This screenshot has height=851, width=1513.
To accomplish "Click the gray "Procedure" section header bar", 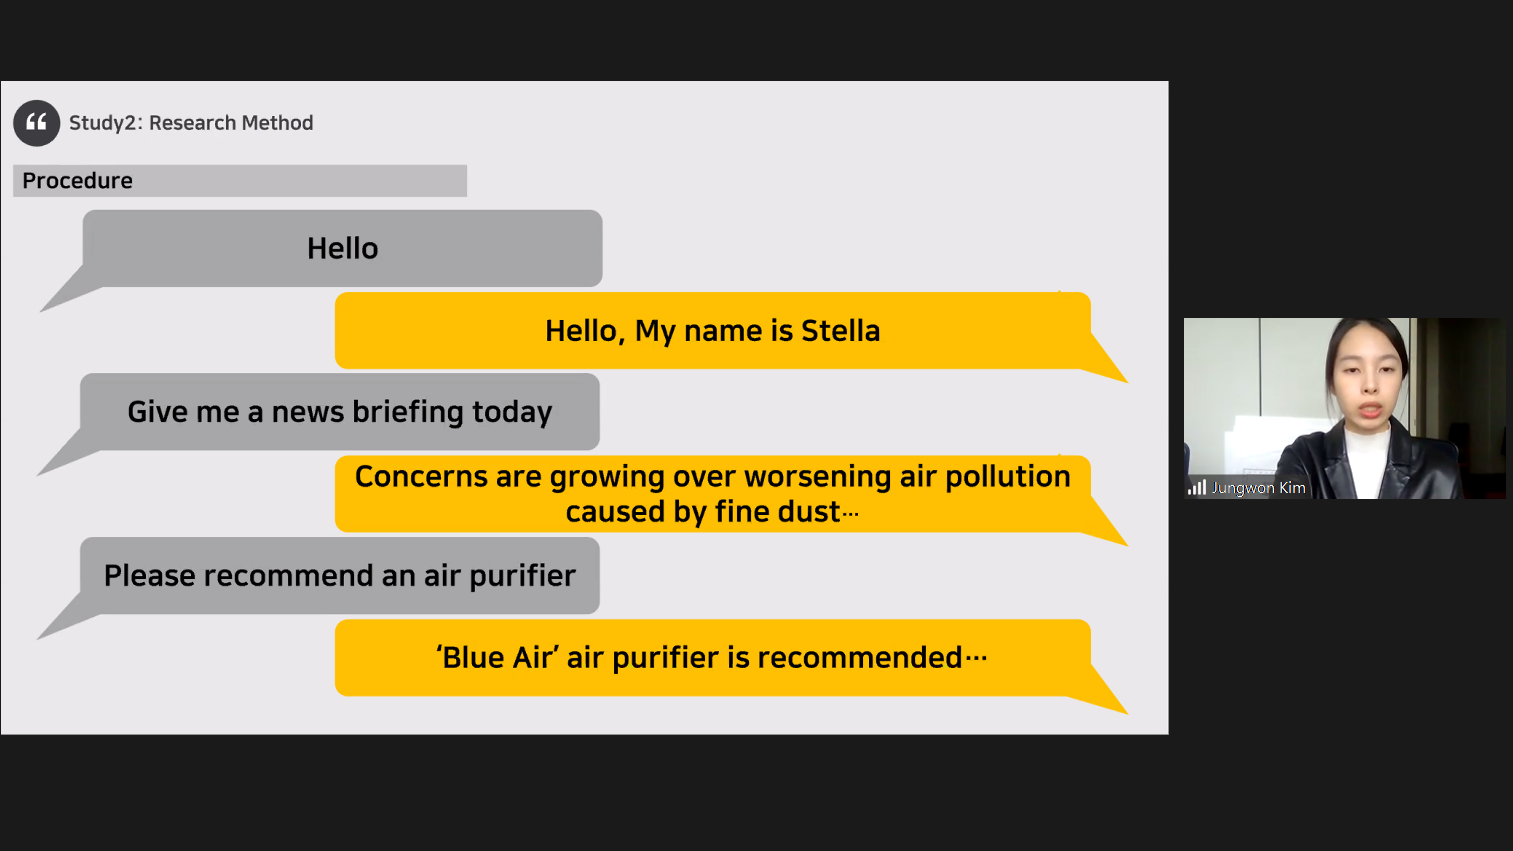I will click(240, 181).
